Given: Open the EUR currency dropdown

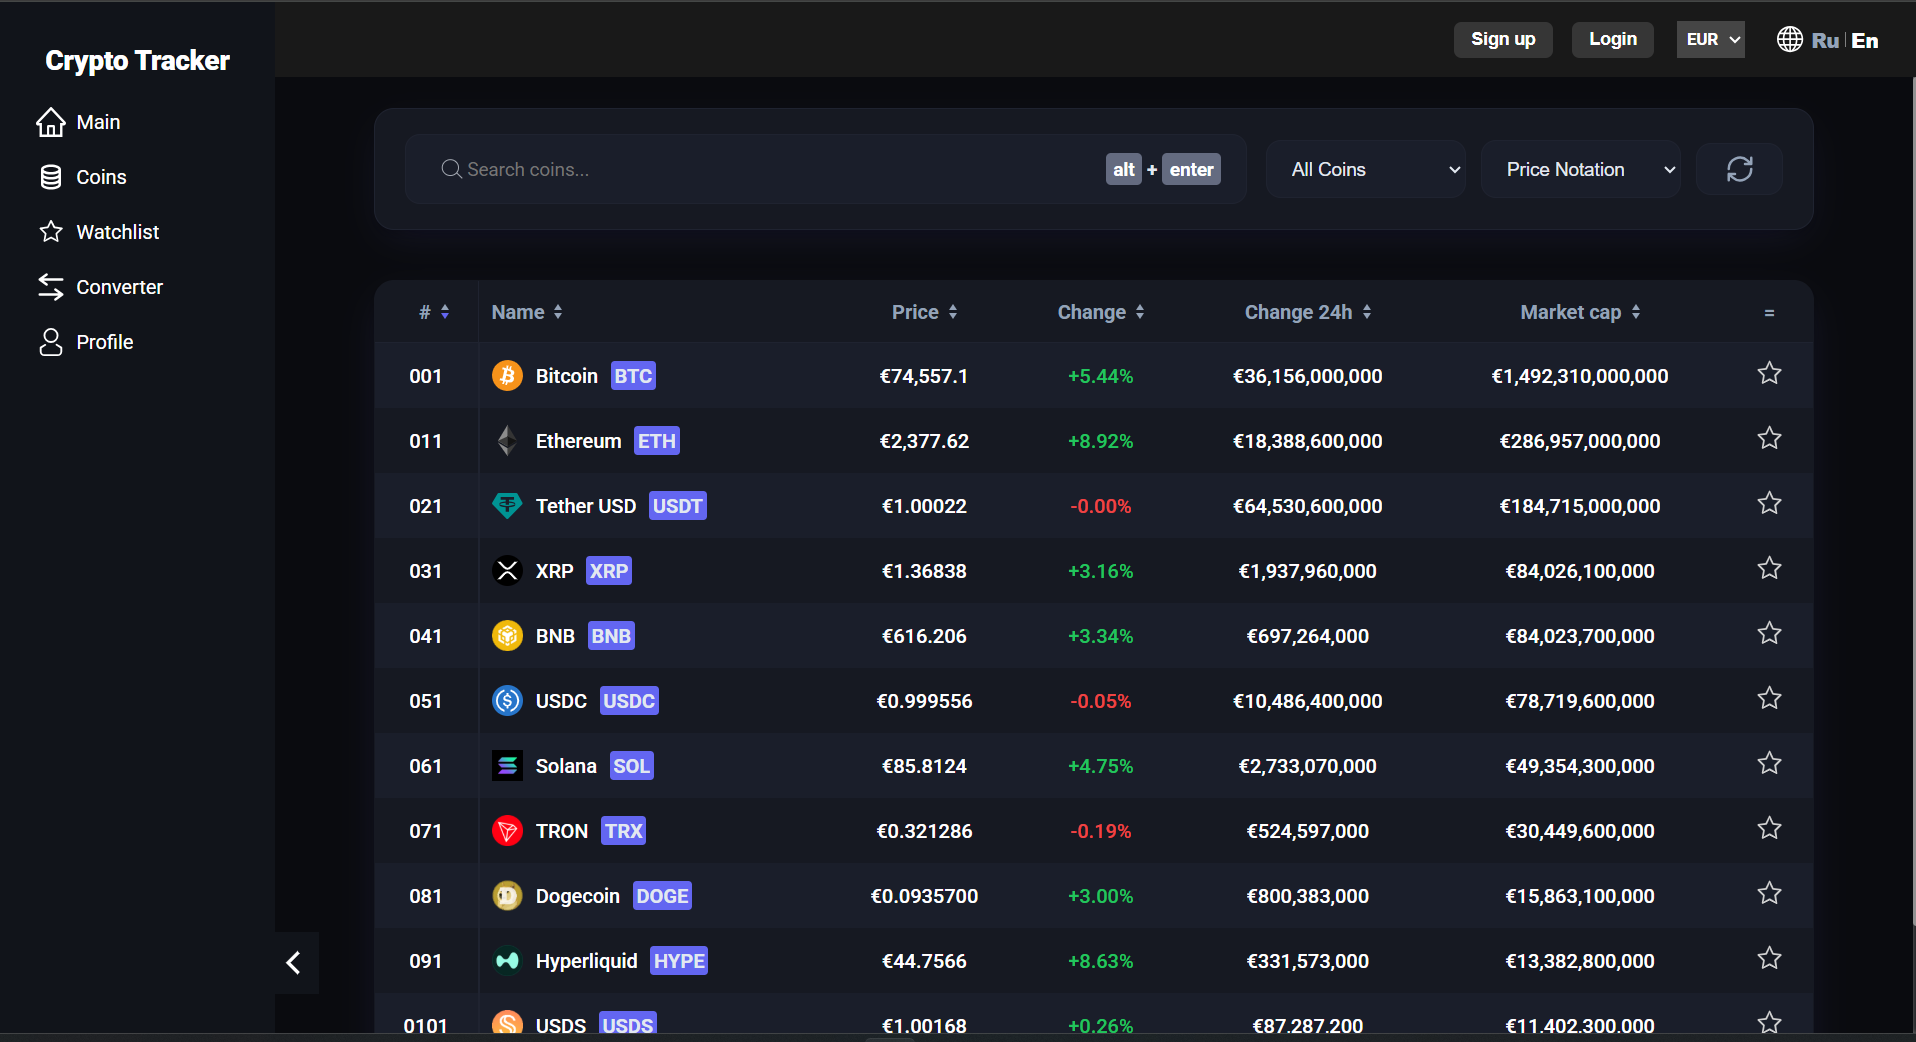Looking at the screenshot, I should tap(1710, 40).
